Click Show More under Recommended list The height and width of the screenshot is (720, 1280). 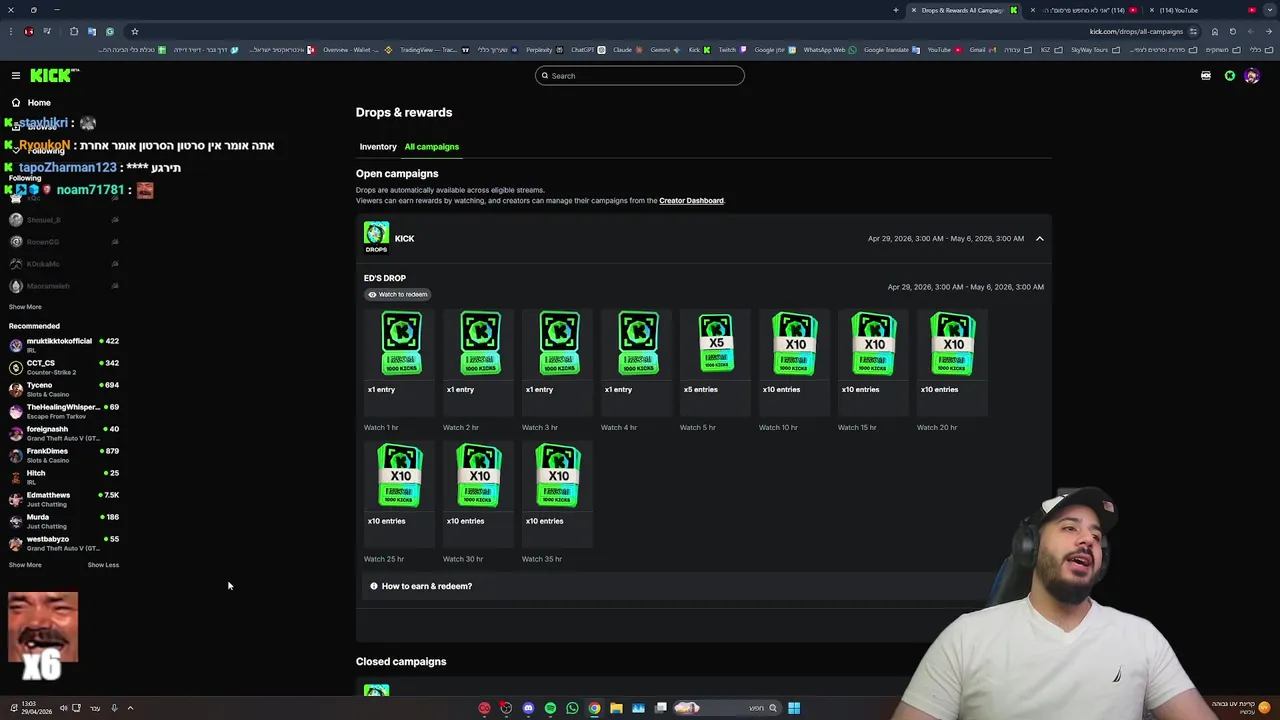tap(25, 565)
